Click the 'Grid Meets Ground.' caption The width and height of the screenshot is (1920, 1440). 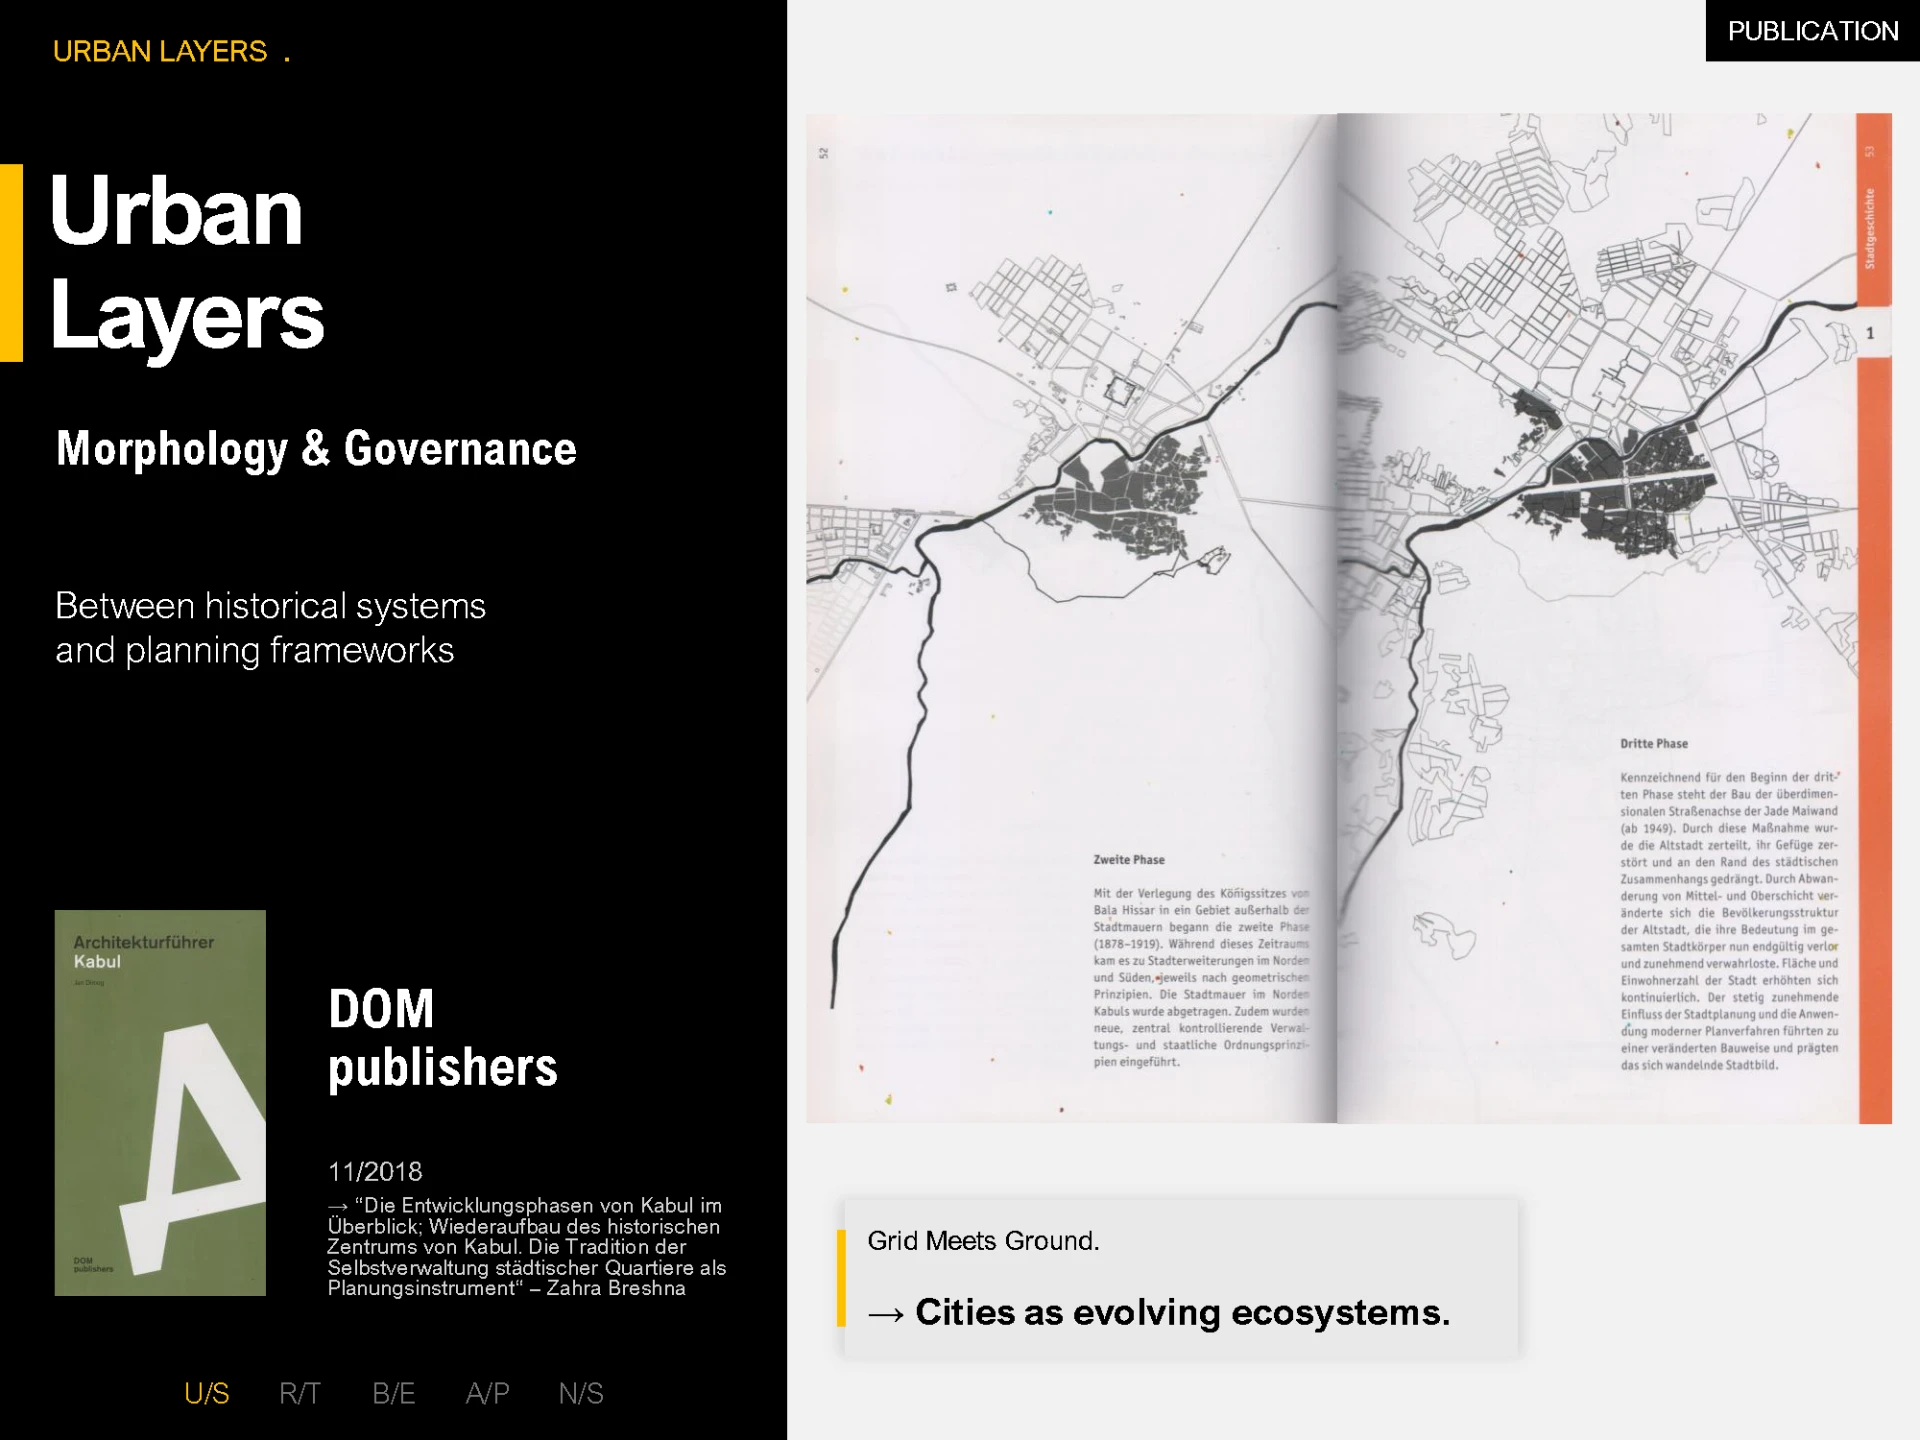tap(983, 1241)
